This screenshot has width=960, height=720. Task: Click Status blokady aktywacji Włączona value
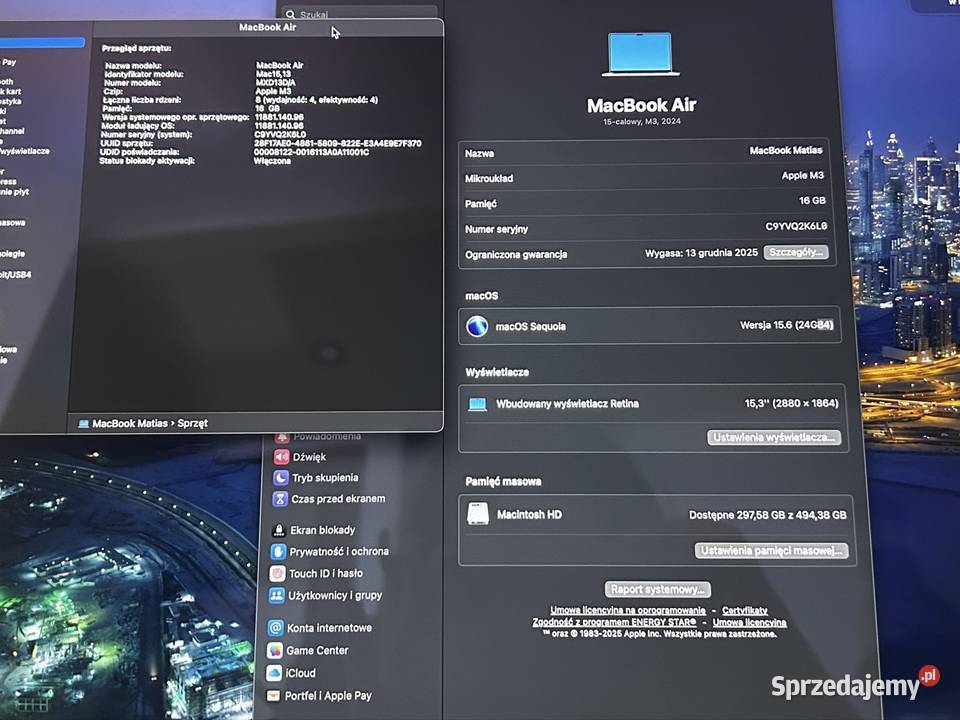(x=272, y=161)
